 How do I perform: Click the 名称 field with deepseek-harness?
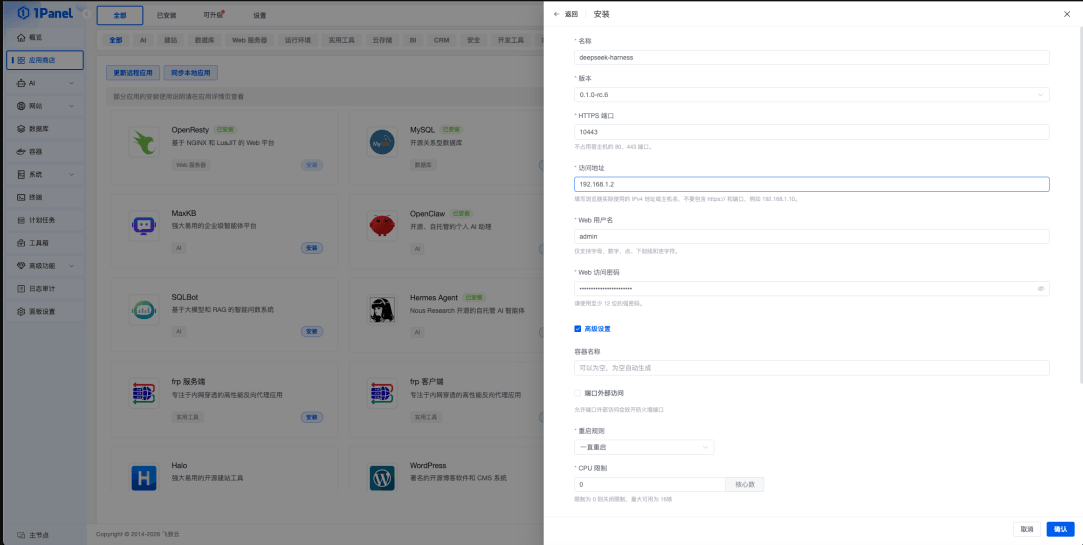(x=812, y=57)
